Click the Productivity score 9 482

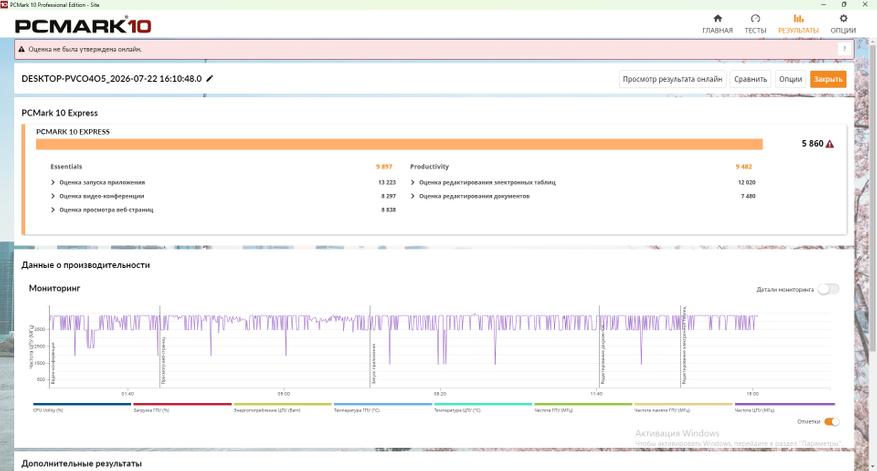[x=743, y=167]
